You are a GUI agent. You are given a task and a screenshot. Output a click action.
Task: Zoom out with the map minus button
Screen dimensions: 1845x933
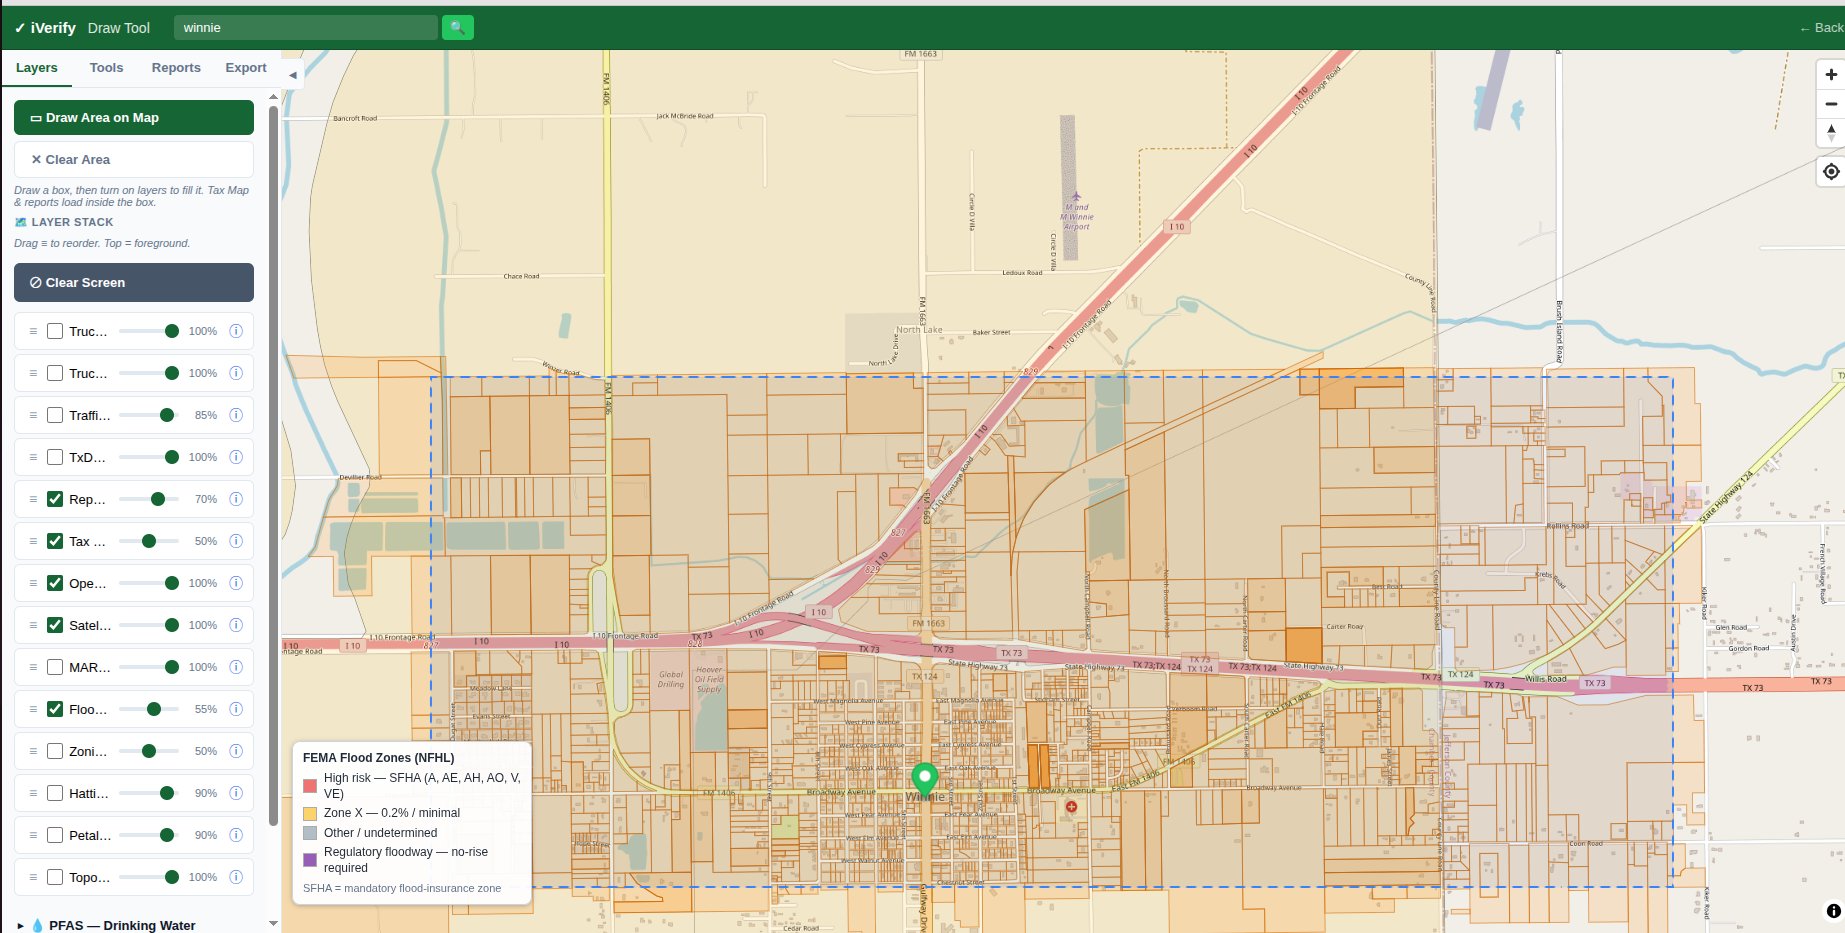pos(1830,104)
